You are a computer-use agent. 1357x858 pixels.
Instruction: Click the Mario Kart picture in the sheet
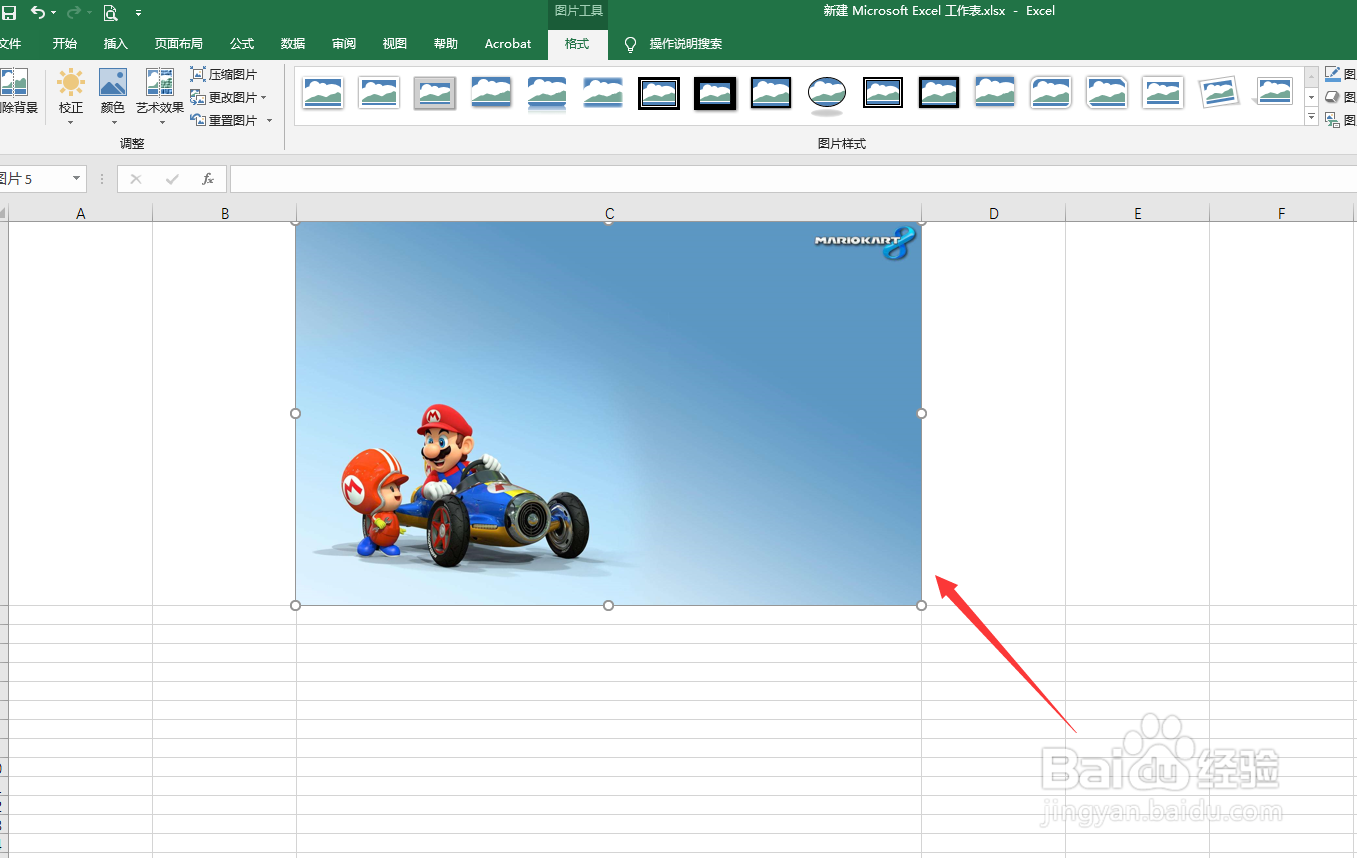pyautogui.click(x=608, y=413)
